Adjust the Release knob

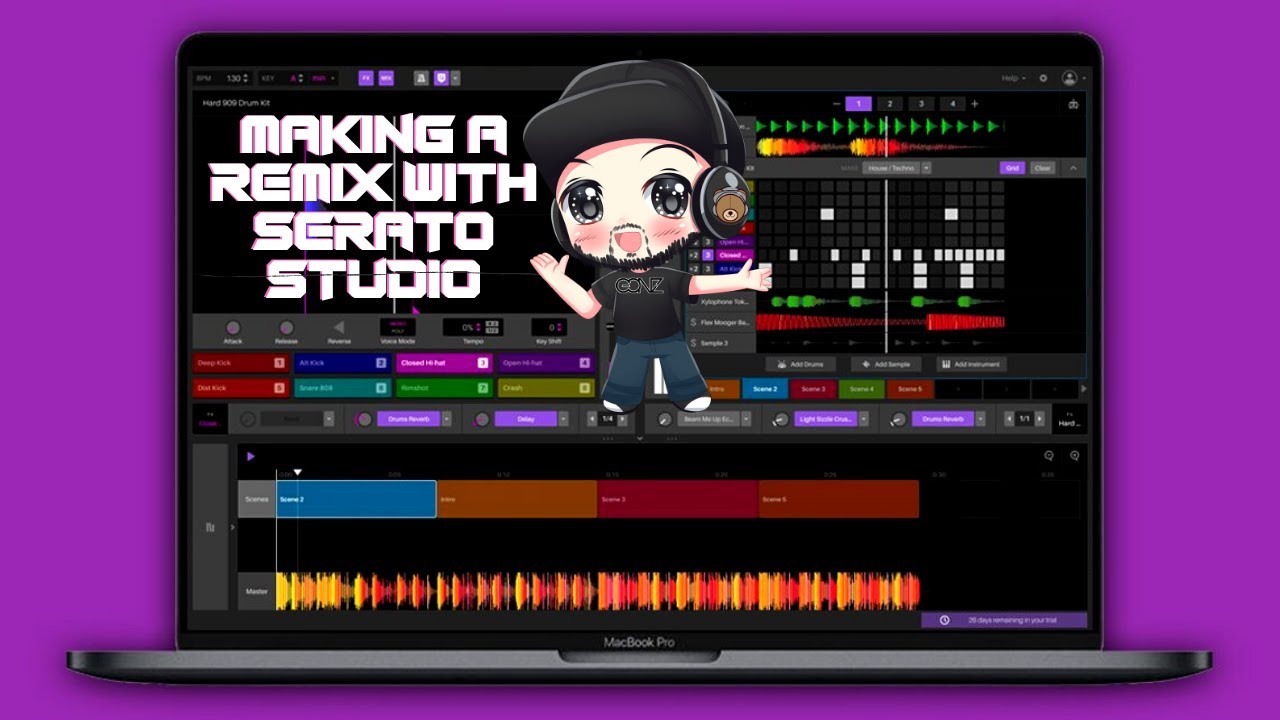[286, 327]
